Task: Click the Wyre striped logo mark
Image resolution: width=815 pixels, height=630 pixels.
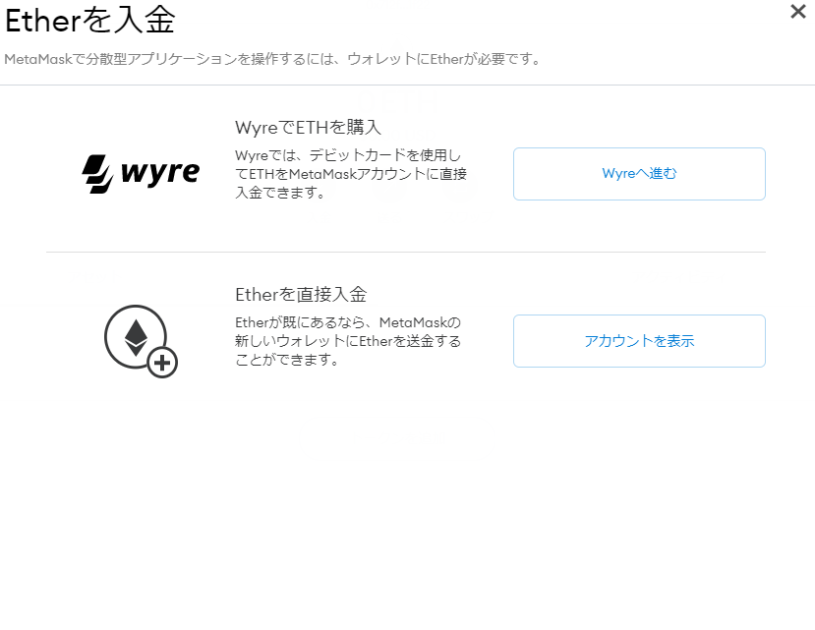Action: (98, 174)
